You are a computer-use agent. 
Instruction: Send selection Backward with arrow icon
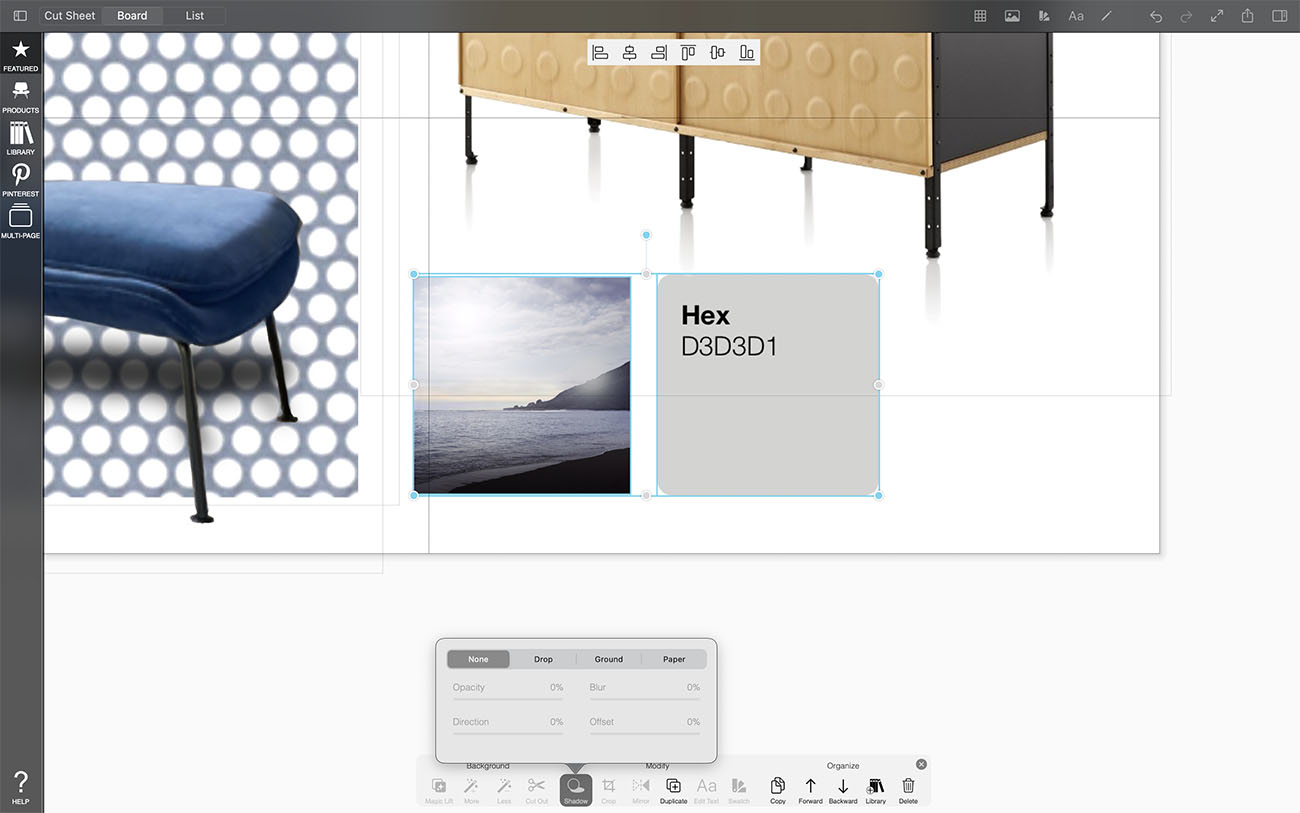(843, 789)
